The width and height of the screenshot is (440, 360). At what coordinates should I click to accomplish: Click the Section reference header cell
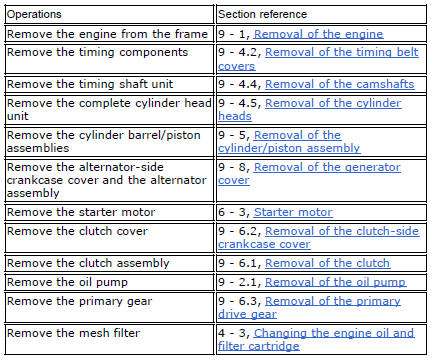321,15
